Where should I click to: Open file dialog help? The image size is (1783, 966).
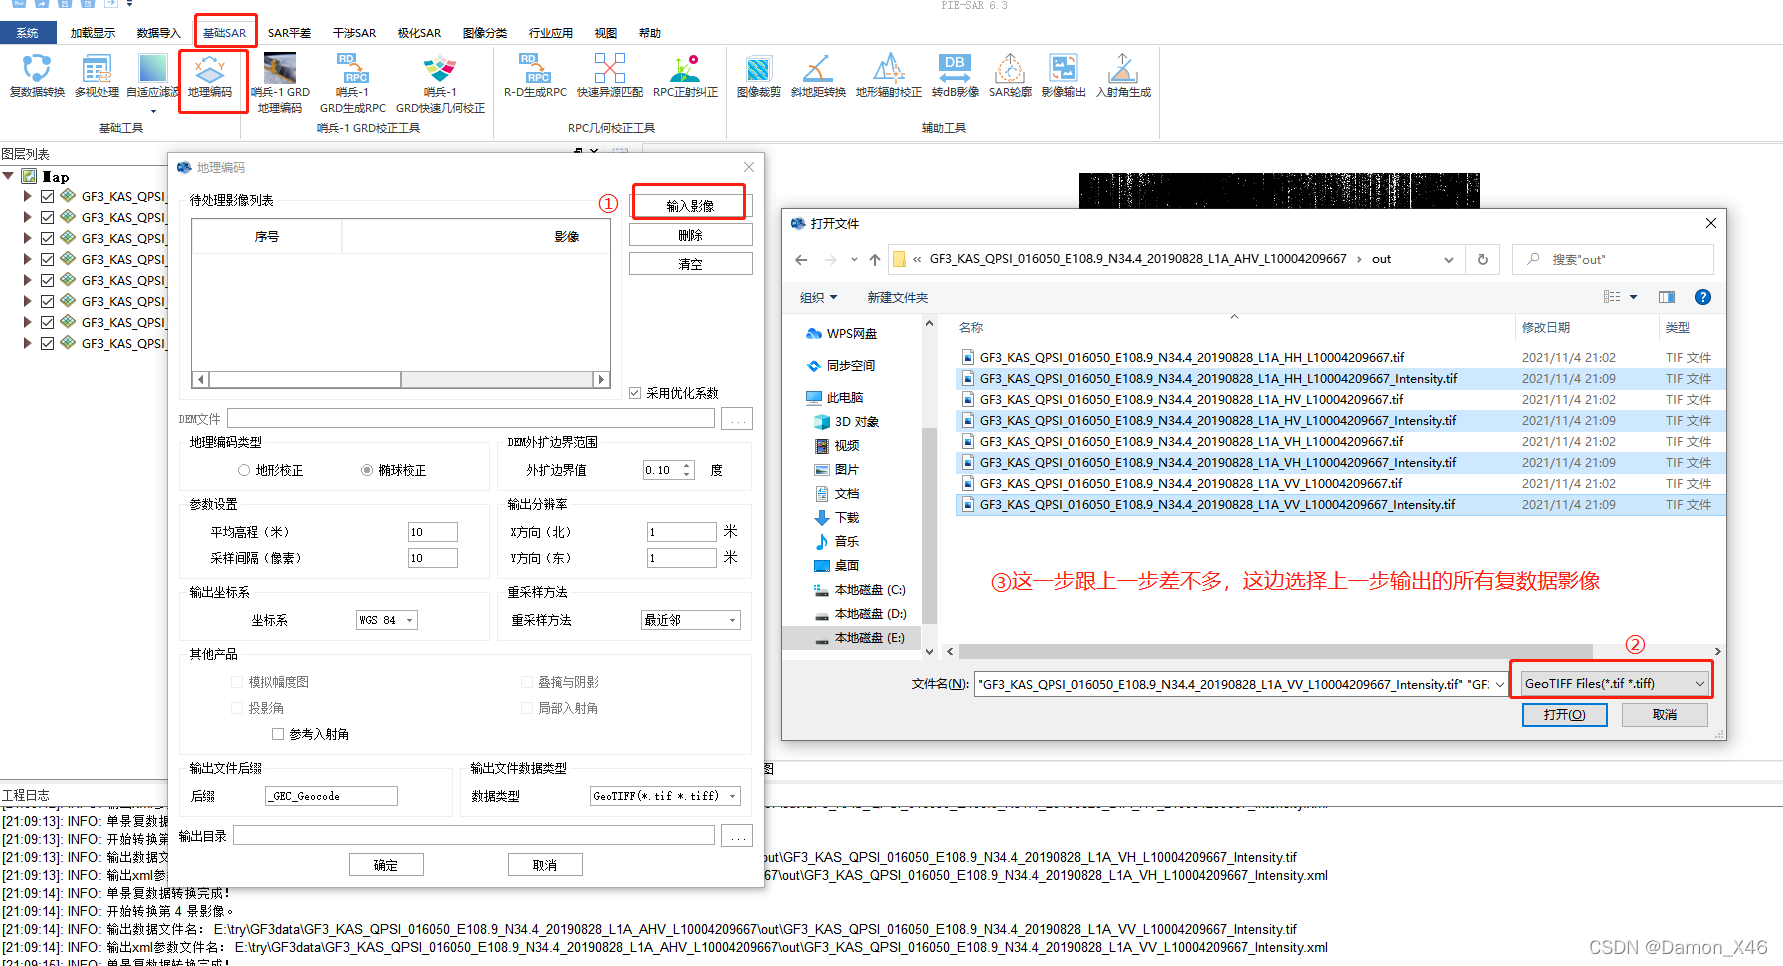[x=1703, y=297]
